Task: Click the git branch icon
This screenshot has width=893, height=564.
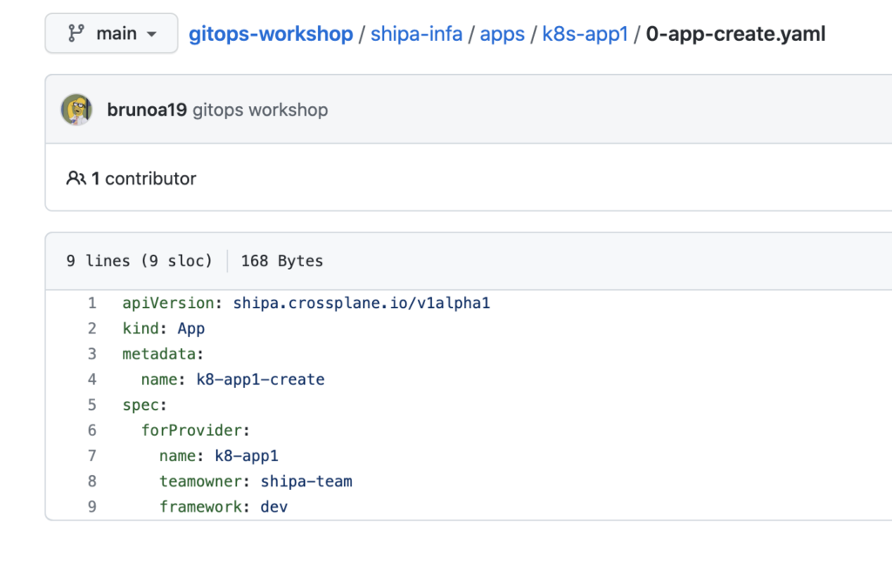Action: [75, 34]
